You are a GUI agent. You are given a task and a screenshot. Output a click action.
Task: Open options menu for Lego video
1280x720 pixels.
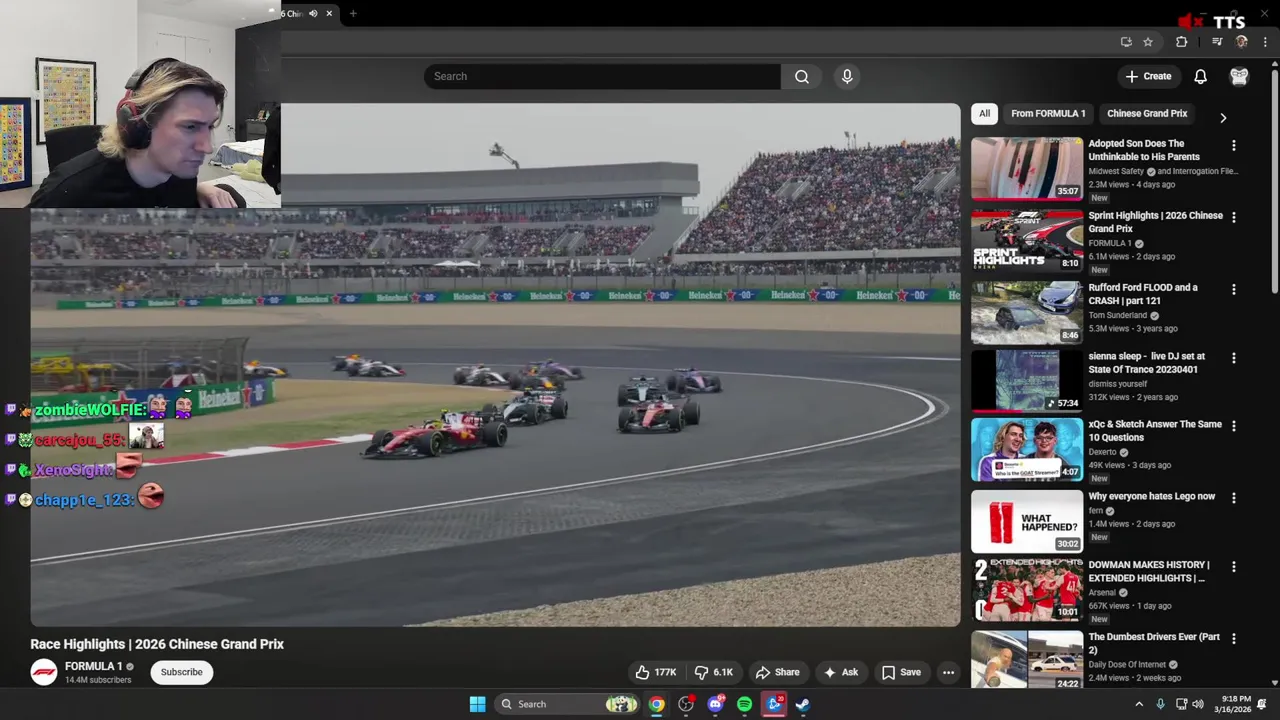tap(1233, 498)
